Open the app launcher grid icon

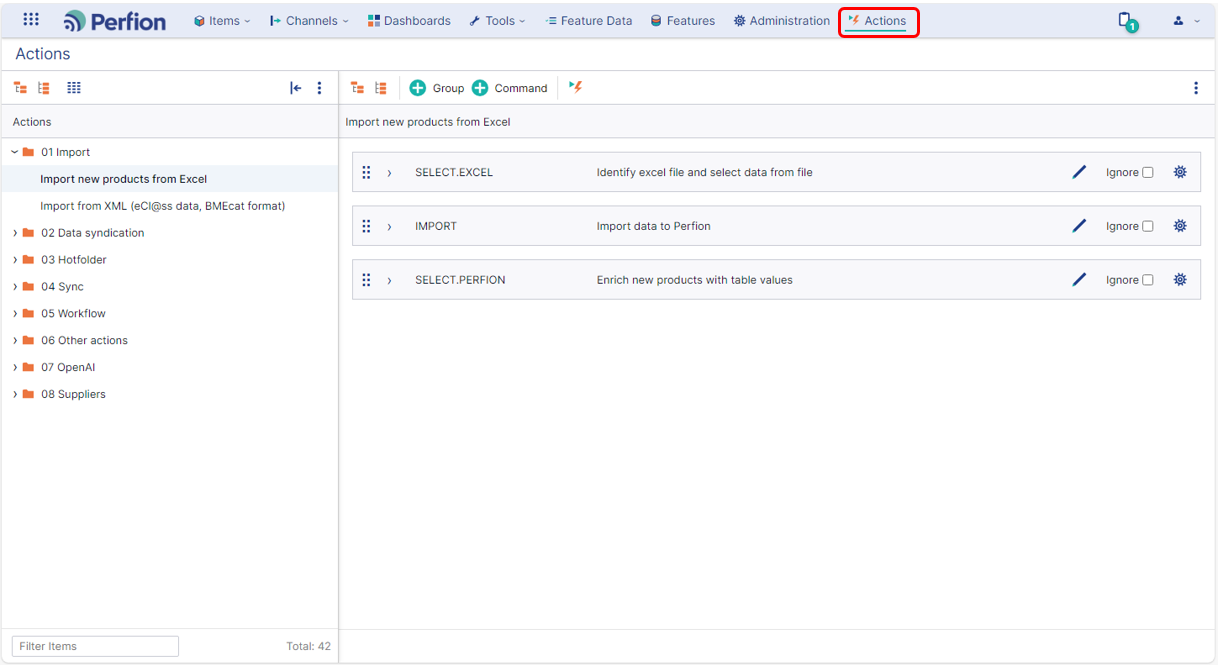31,19
